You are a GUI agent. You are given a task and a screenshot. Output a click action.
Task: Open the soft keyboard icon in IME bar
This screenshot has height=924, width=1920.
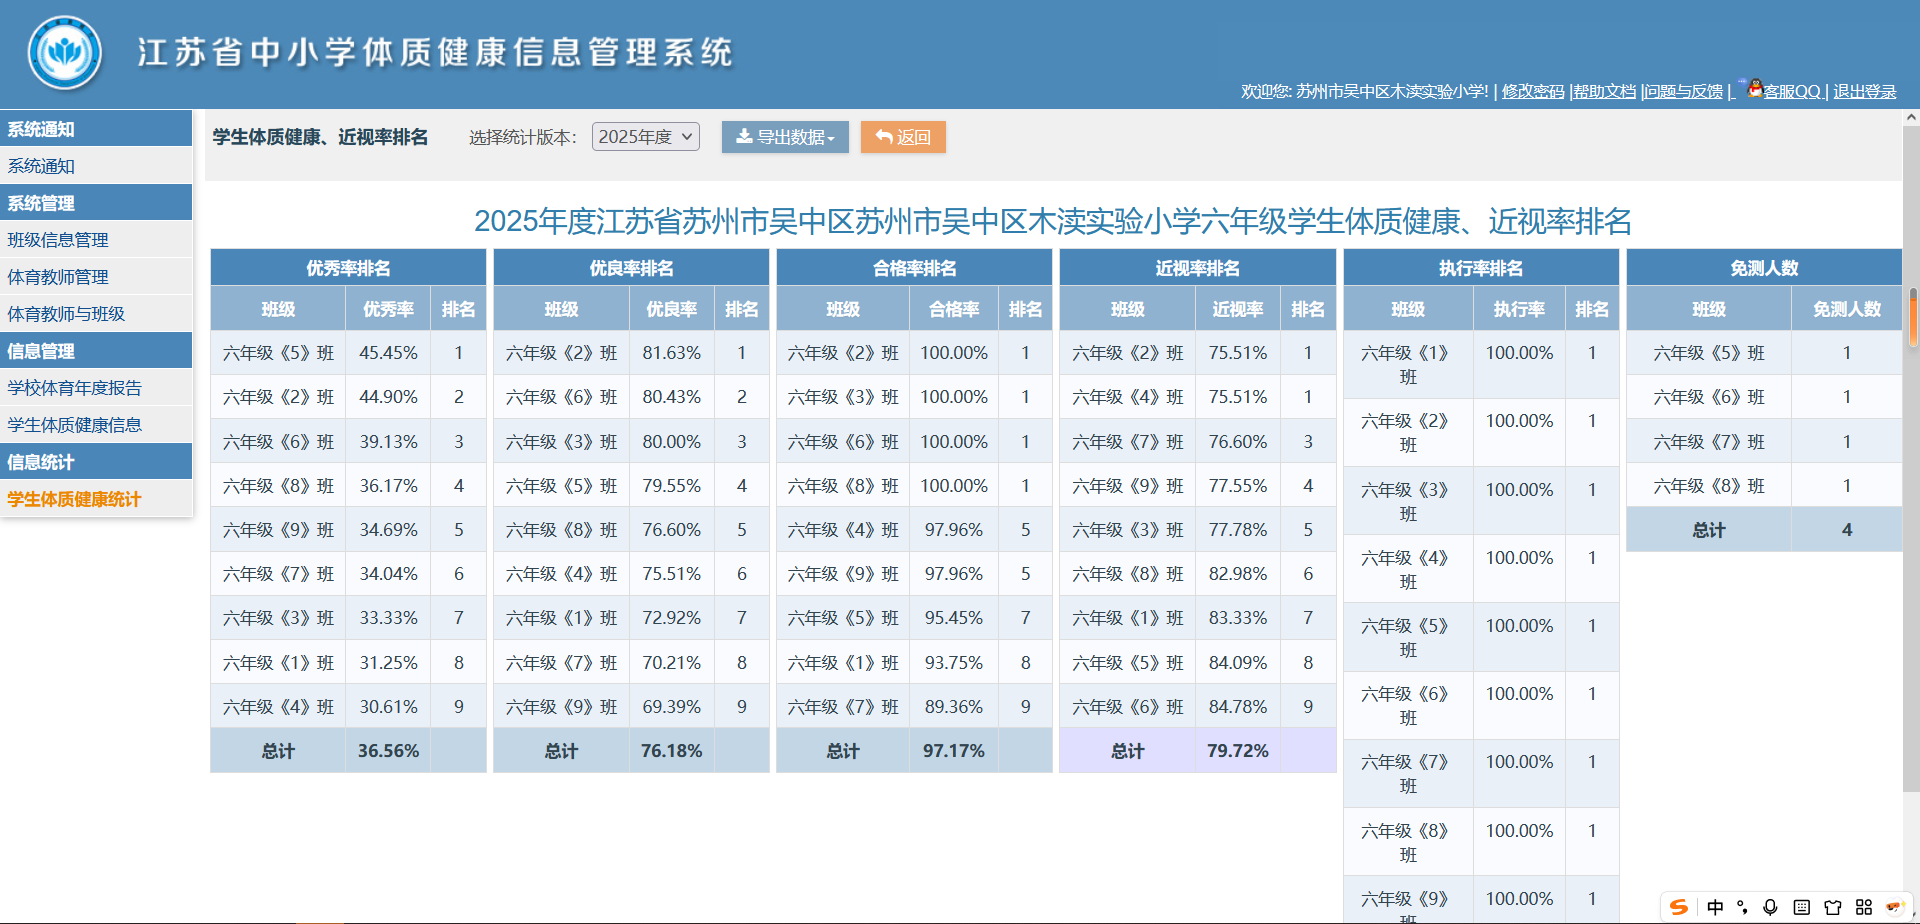point(1801,907)
